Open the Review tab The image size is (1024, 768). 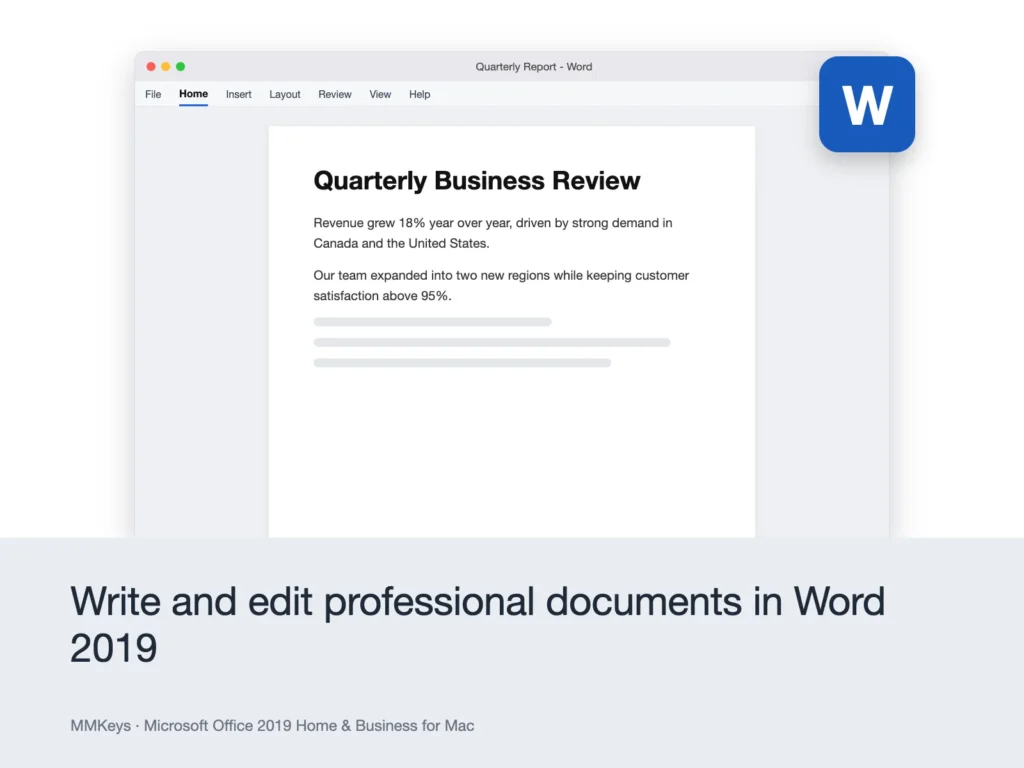tap(334, 94)
